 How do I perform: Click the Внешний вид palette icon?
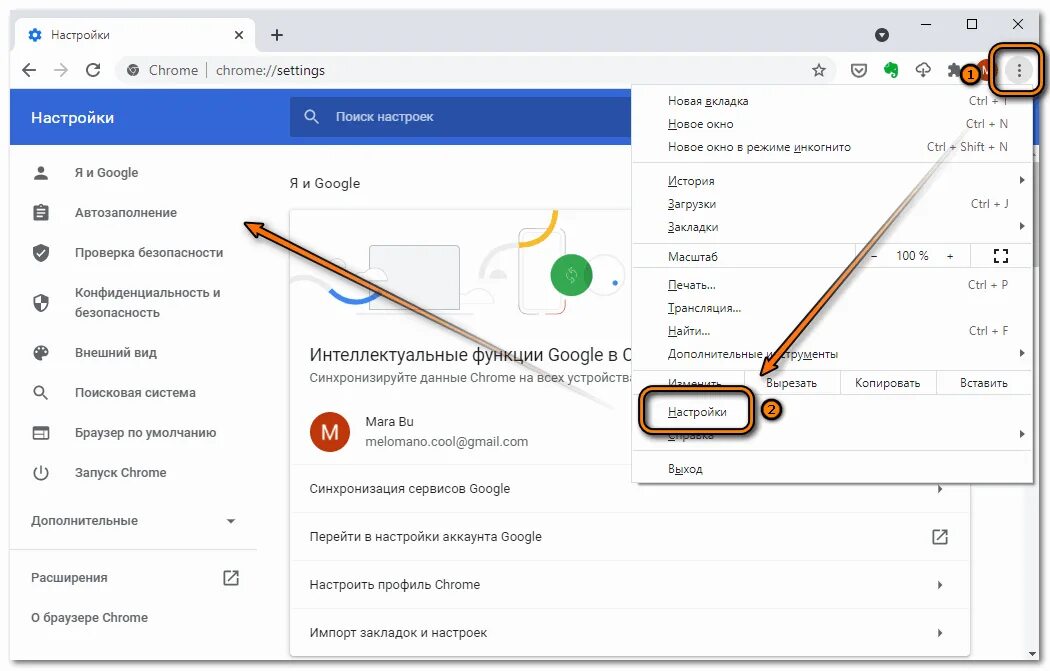tap(41, 353)
